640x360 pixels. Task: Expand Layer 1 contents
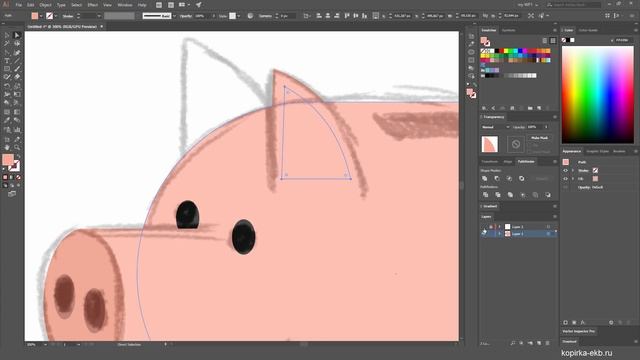tap(499, 233)
